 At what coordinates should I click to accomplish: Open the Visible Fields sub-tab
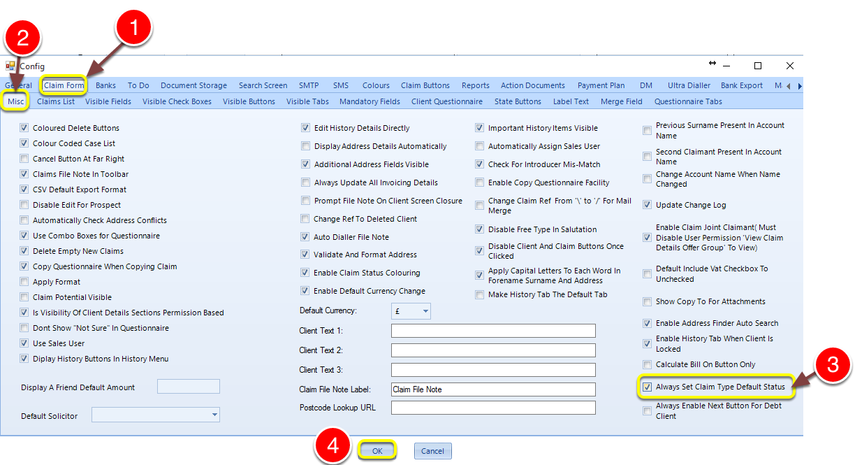pyautogui.click(x=108, y=101)
